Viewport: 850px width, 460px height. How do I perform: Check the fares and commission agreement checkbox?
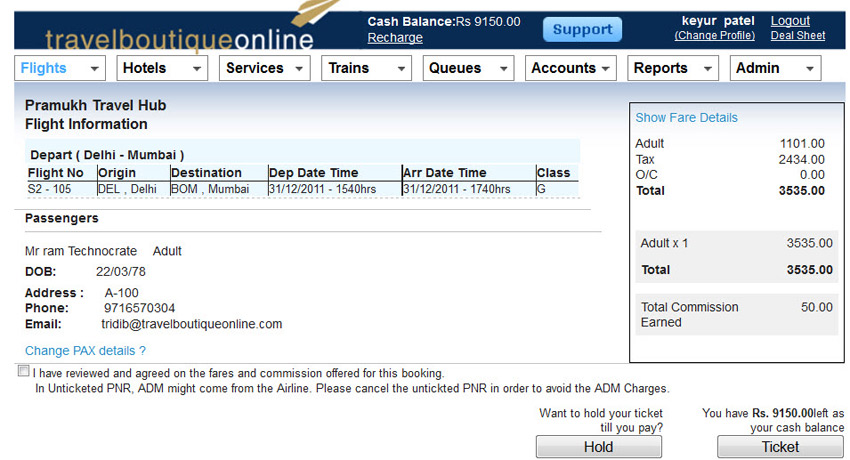[x=23, y=372]
